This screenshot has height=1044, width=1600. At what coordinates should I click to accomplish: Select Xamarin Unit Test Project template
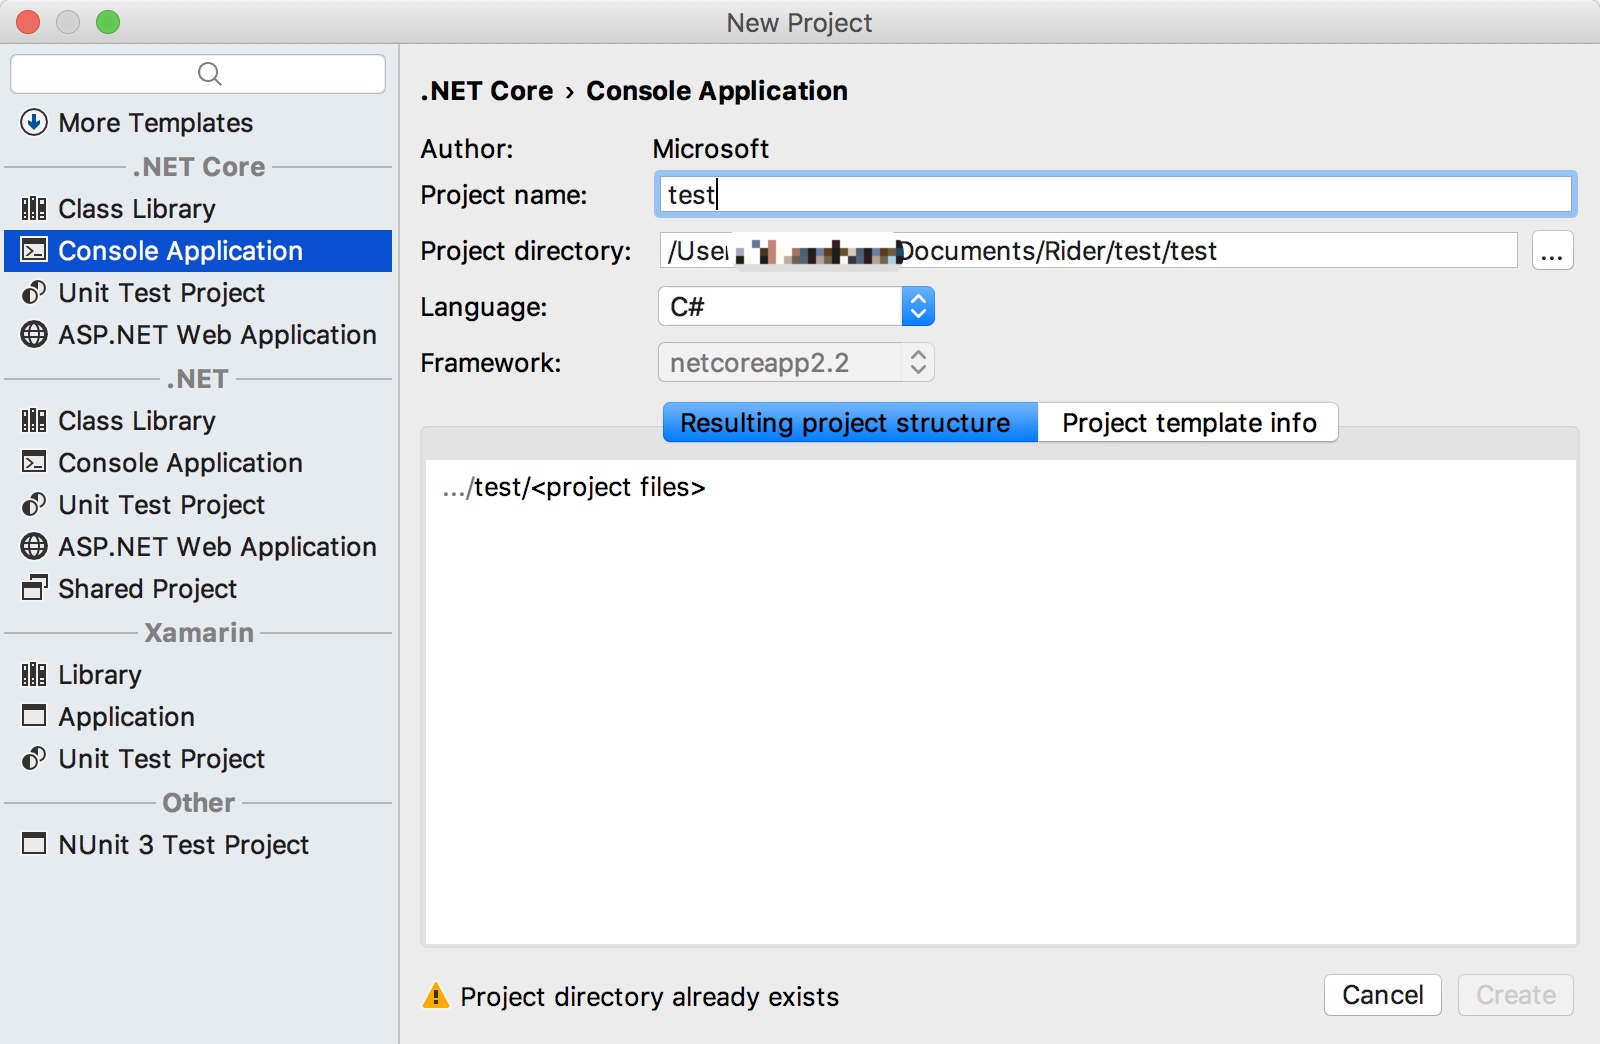pos(161,759)
